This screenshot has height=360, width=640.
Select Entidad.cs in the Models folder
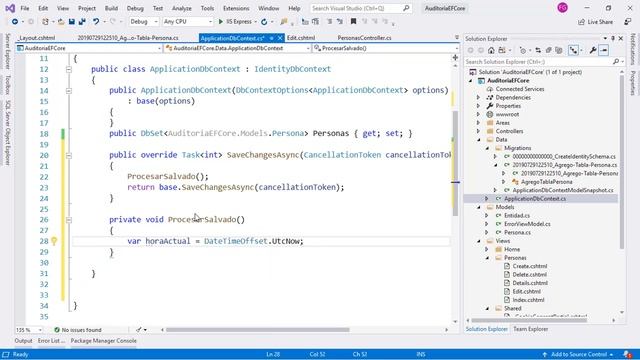[x=517, y=216]
